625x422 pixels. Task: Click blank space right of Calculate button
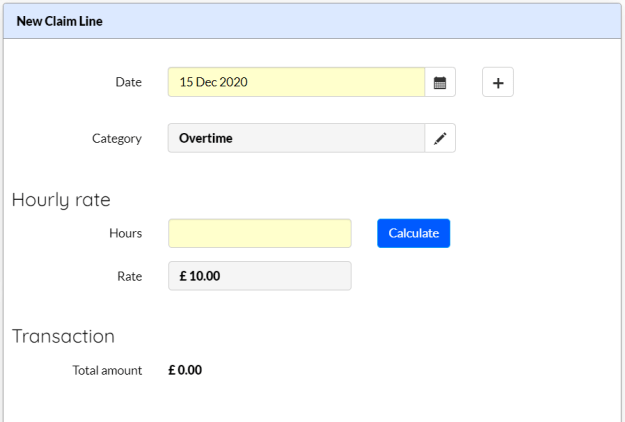pos(534,233)
